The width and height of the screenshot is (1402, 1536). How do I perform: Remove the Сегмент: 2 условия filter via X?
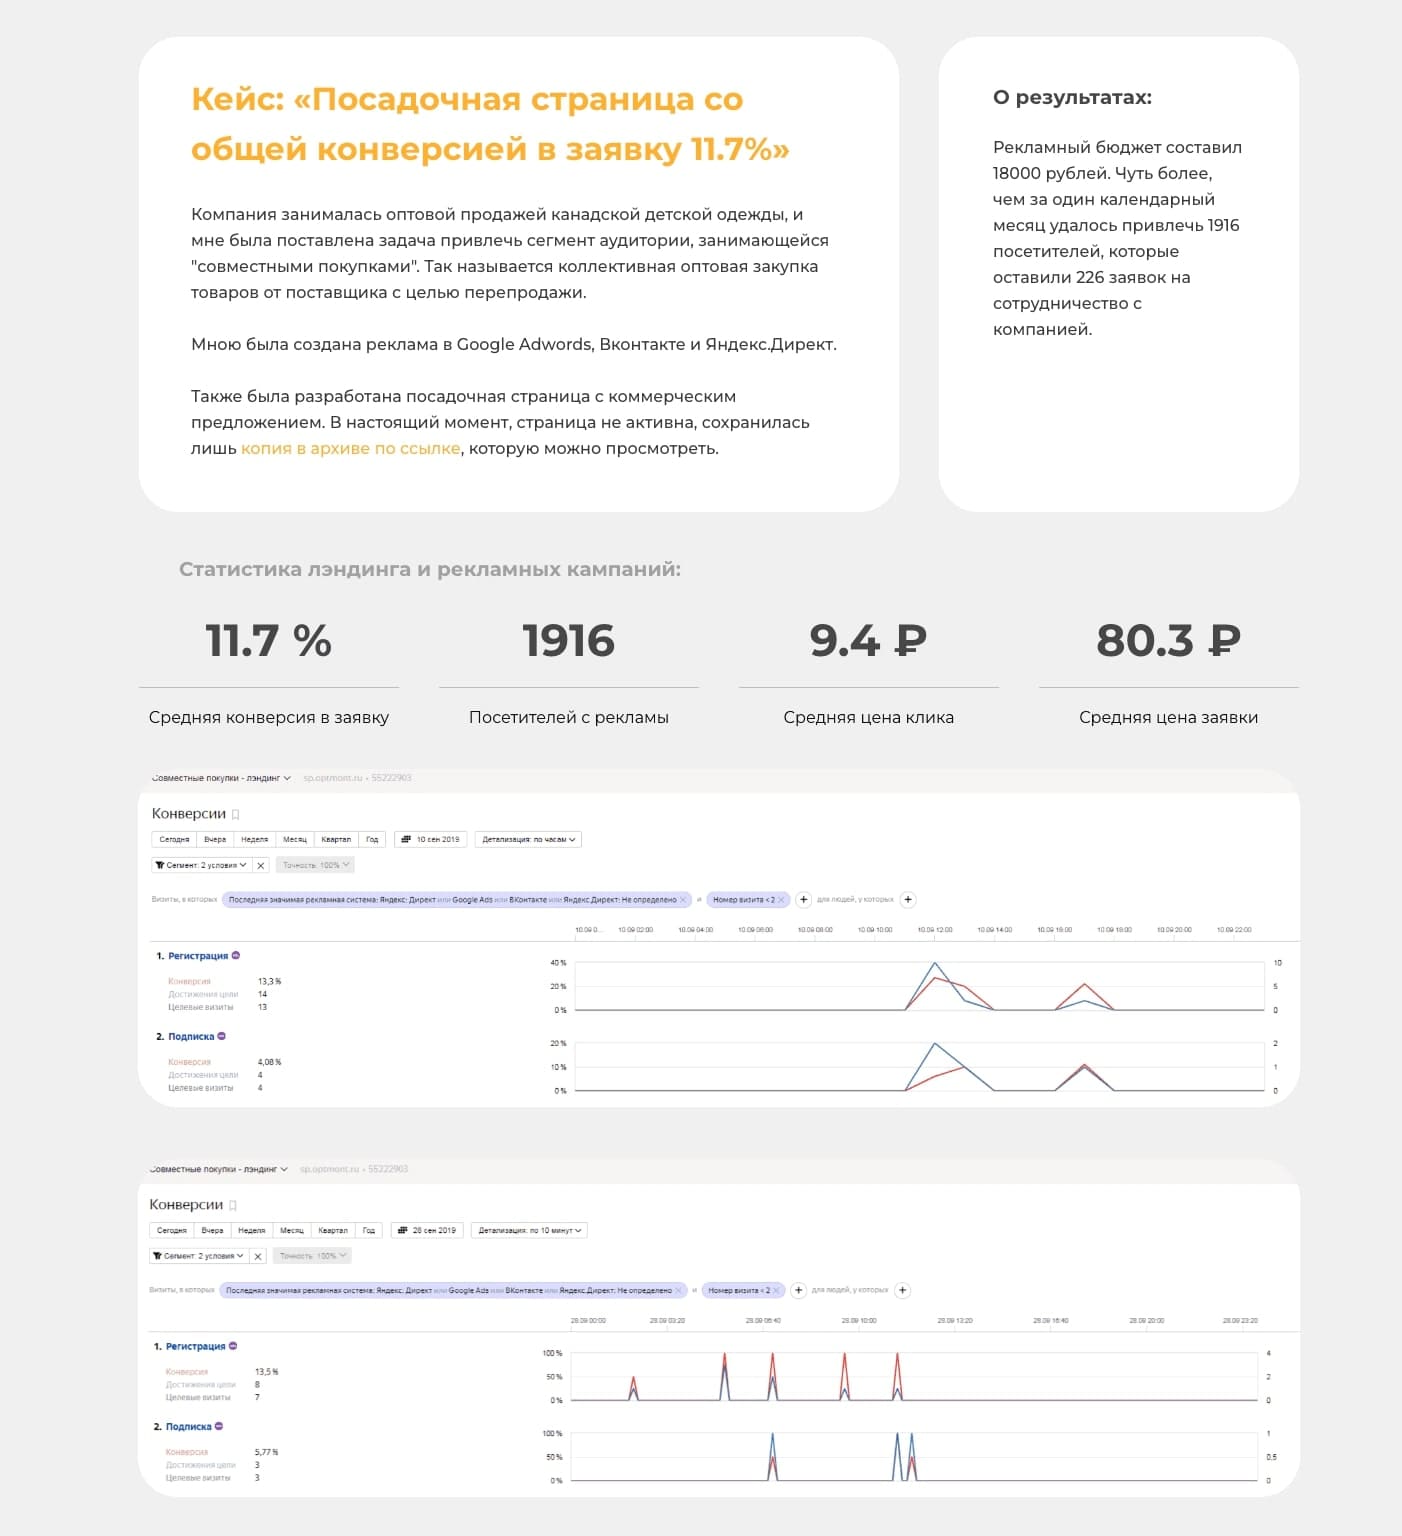pos(261,864)
